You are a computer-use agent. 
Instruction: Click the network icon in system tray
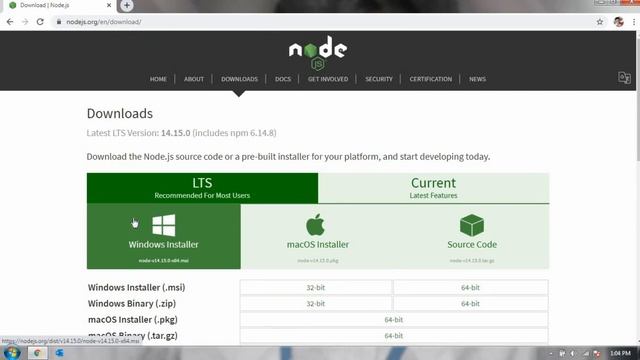tap(586, 353)
